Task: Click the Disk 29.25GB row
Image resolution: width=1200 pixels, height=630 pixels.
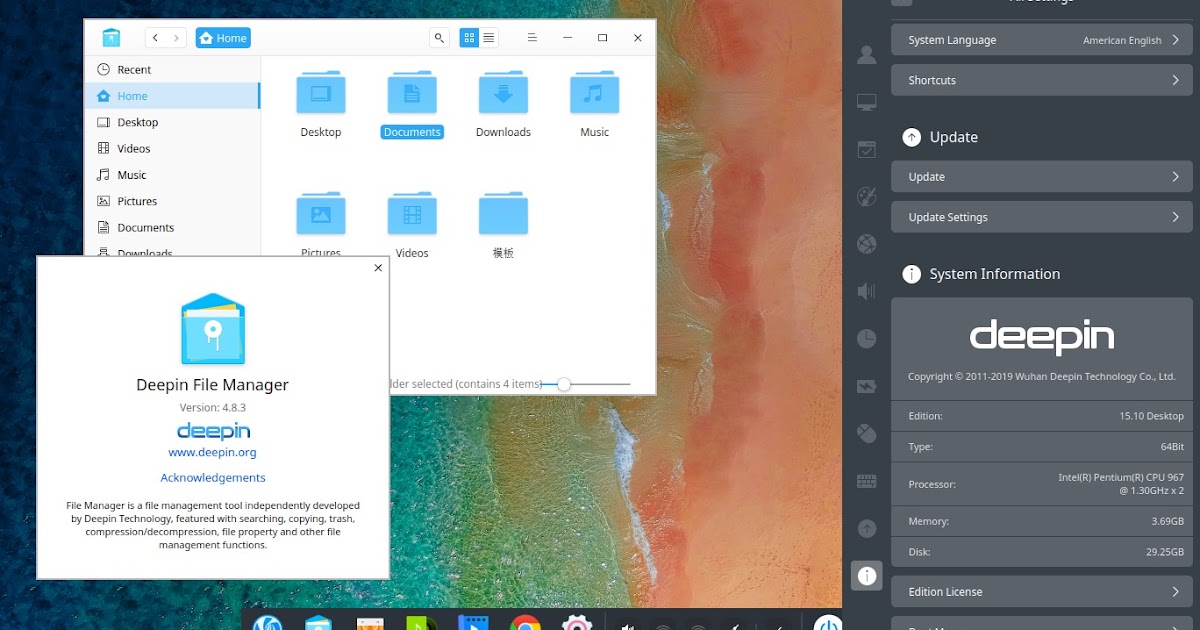Action: click(x=1042, y=552)
